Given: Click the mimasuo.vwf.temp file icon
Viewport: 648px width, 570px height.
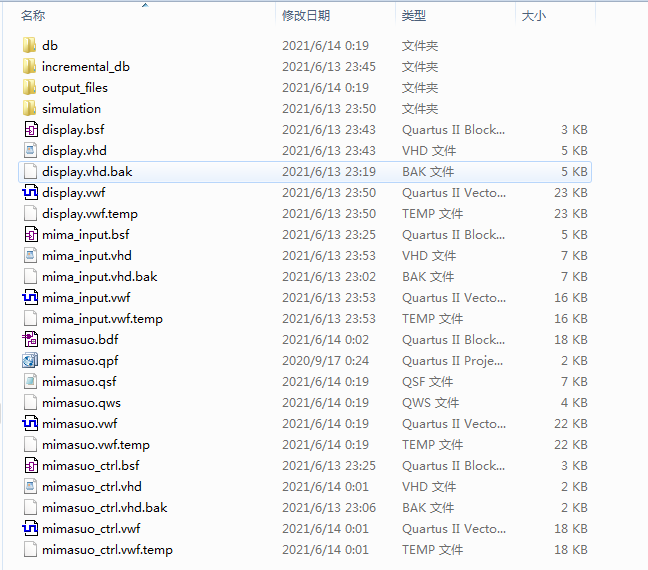Looking at the screenshot, I should pyautogui.click(x=30, y=445).
